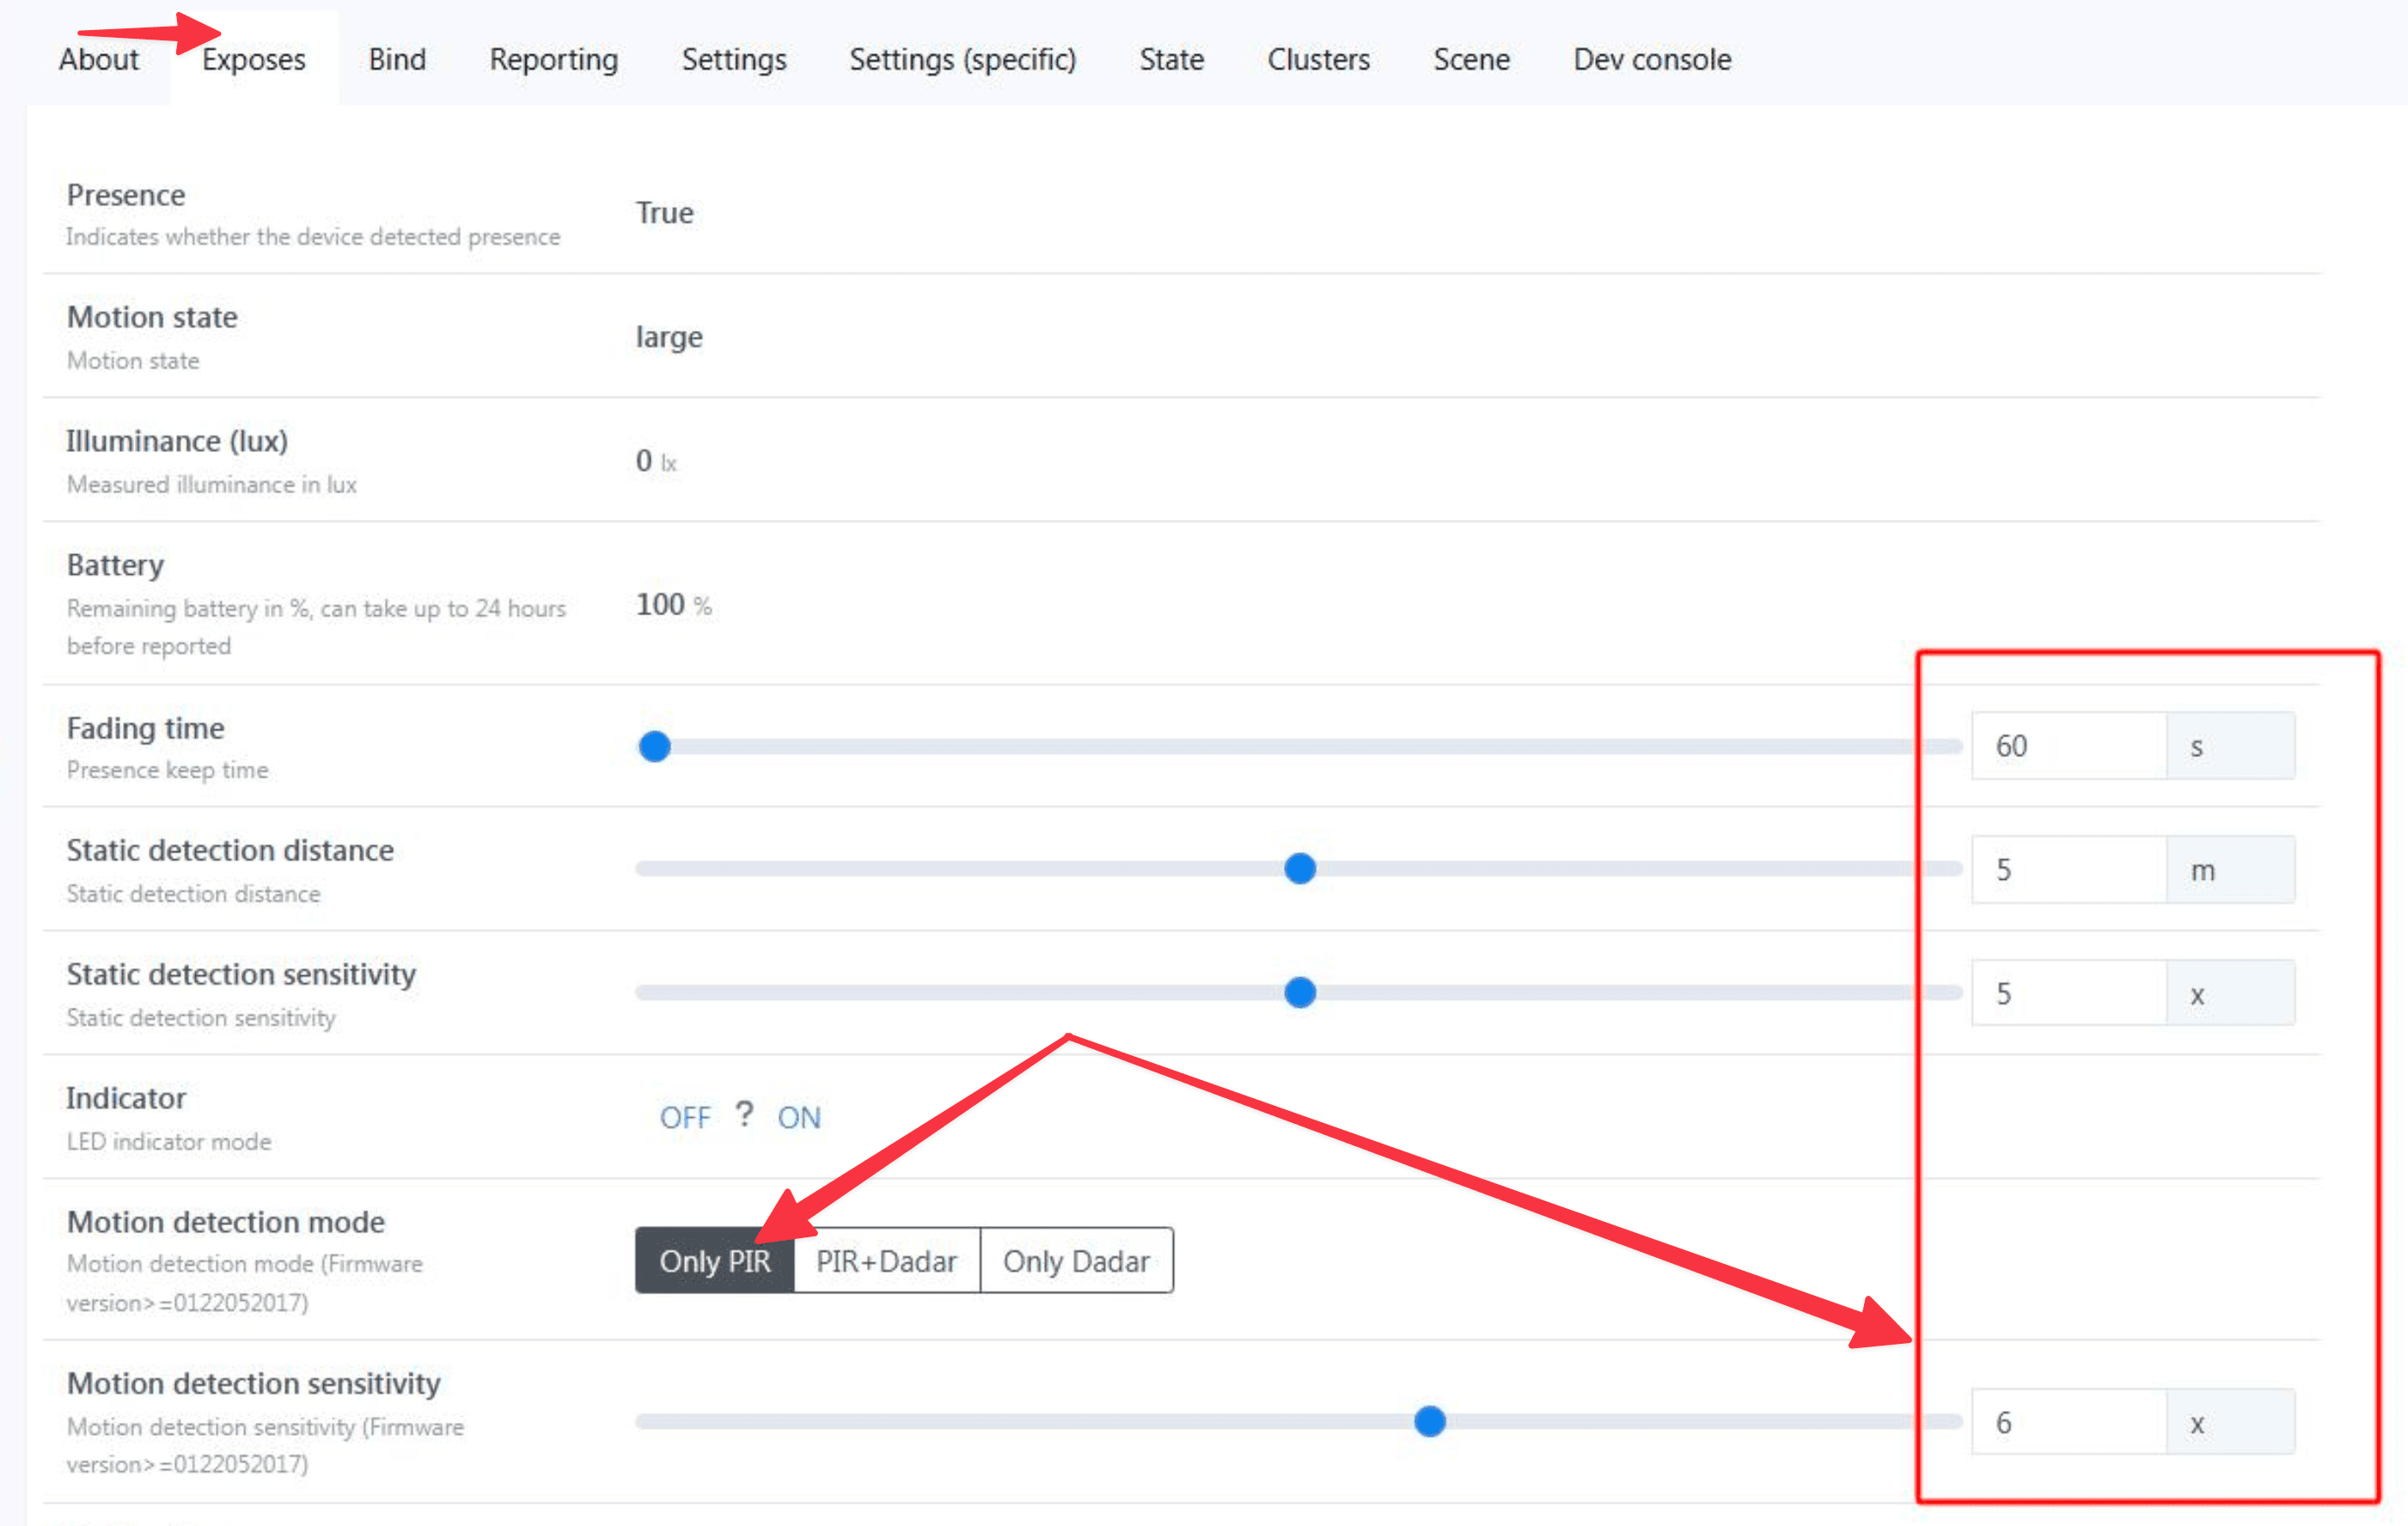Screen dimensions: 2408x1526
Task: Select Only Dadar detection mode
Action: click(1076, 1261)
